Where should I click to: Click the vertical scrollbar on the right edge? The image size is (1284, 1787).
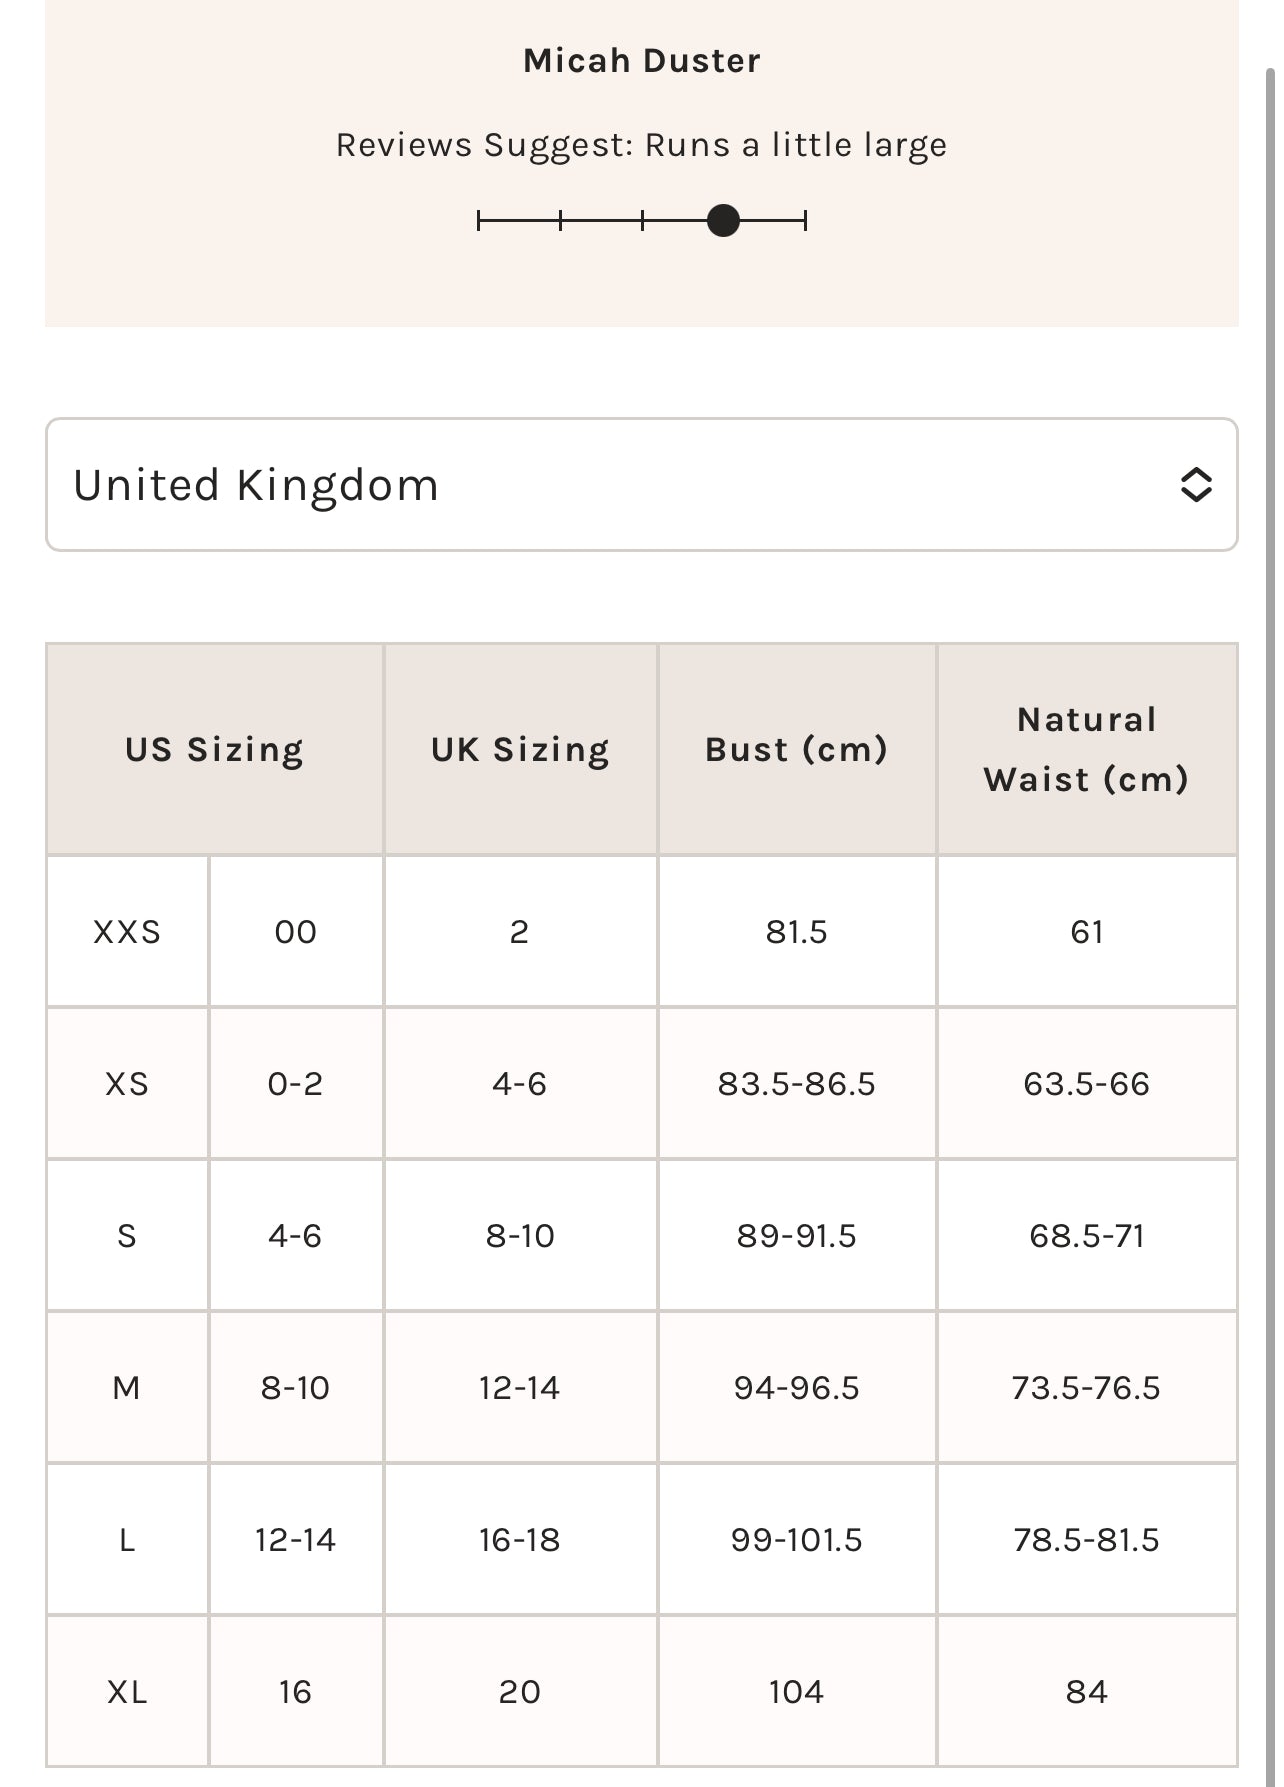tap(1270, 900)
